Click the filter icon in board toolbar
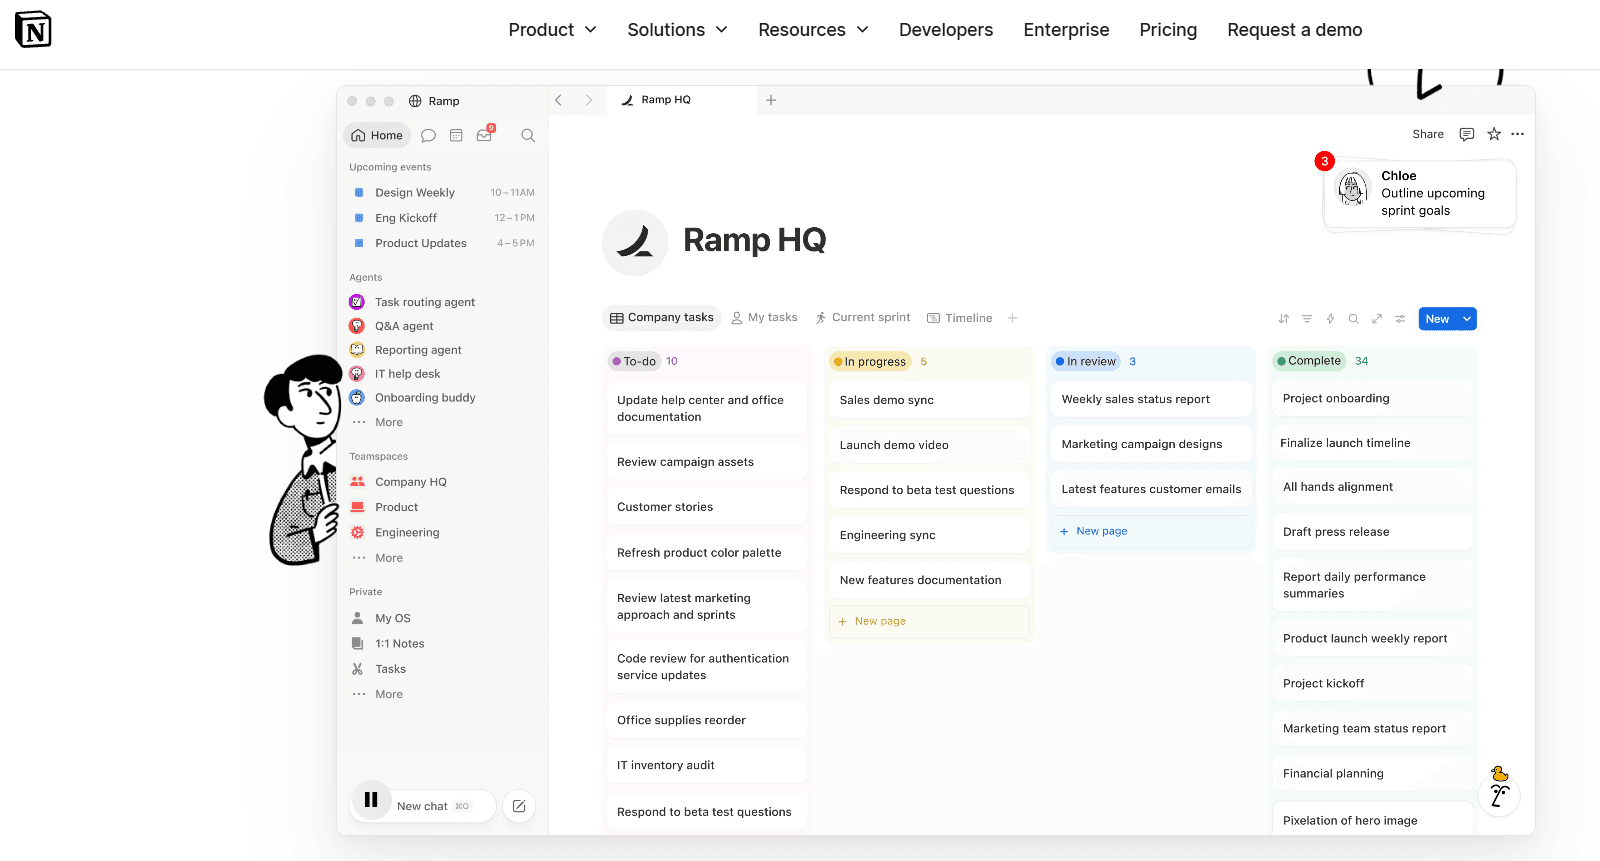The image size is (1600, 861). pos(1307,319)
